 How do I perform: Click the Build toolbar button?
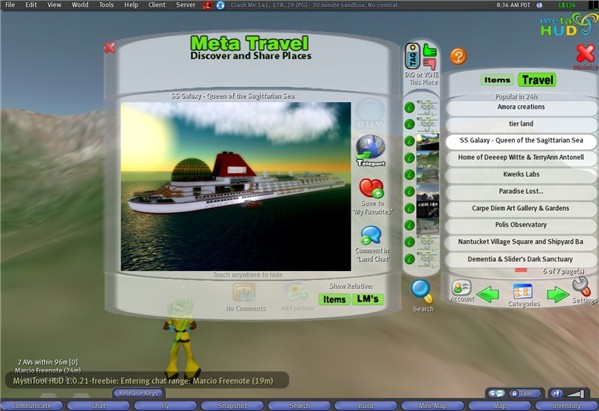point(366,406)
